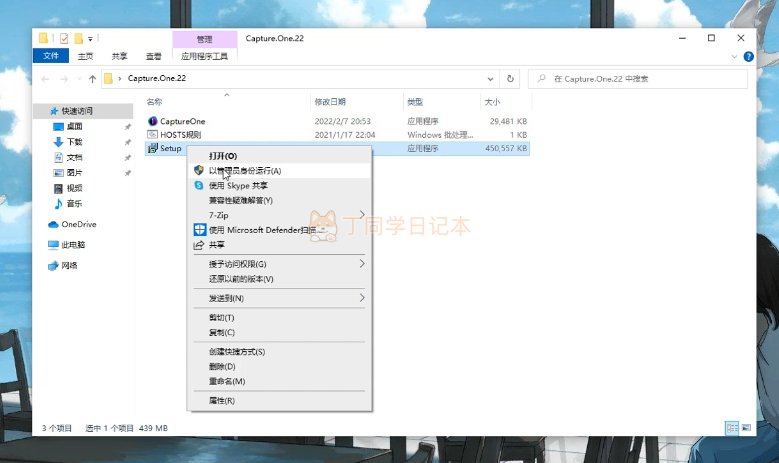
Task: Choose 还原以前的版本(V)
Action: pos(279,279)
